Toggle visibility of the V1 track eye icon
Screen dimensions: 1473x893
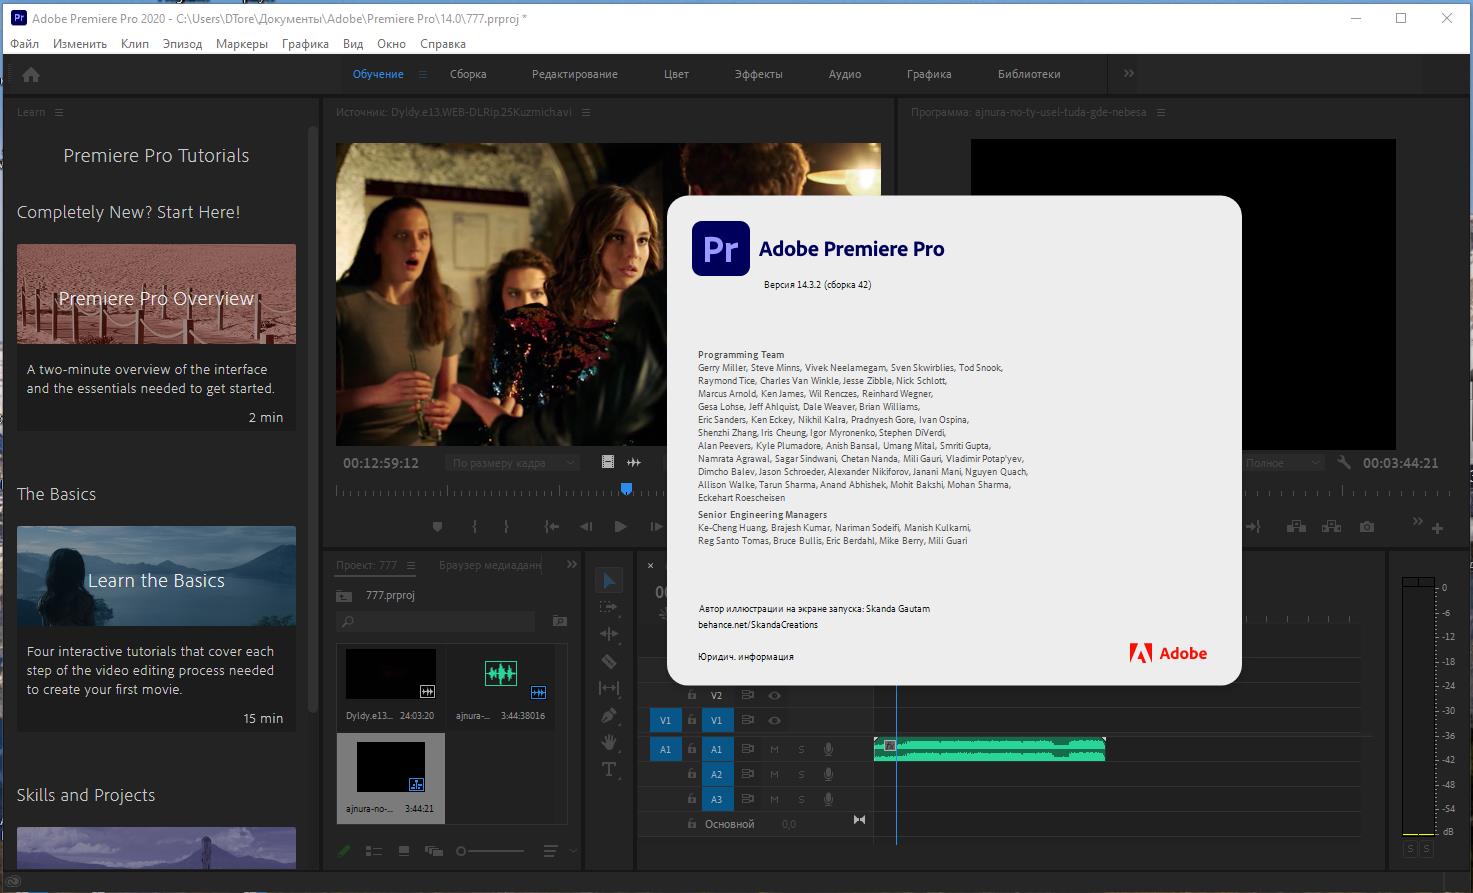[x=774, y=720]
